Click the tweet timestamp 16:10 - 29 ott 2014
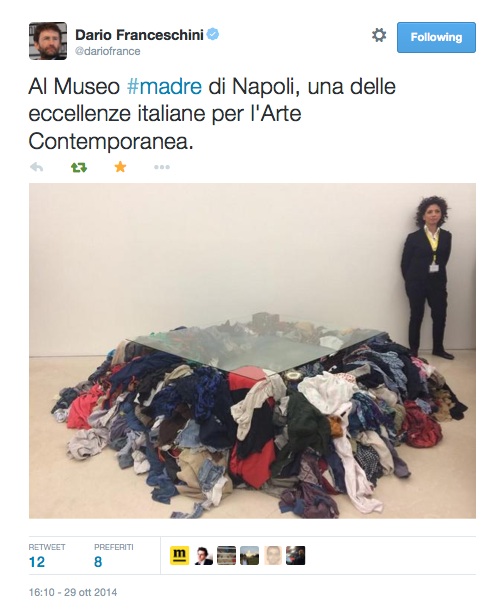 tap(73, 592)
